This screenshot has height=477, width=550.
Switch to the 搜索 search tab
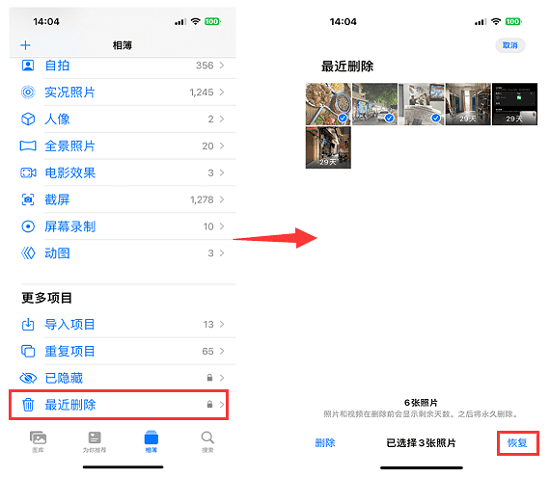tap(207, 442)
